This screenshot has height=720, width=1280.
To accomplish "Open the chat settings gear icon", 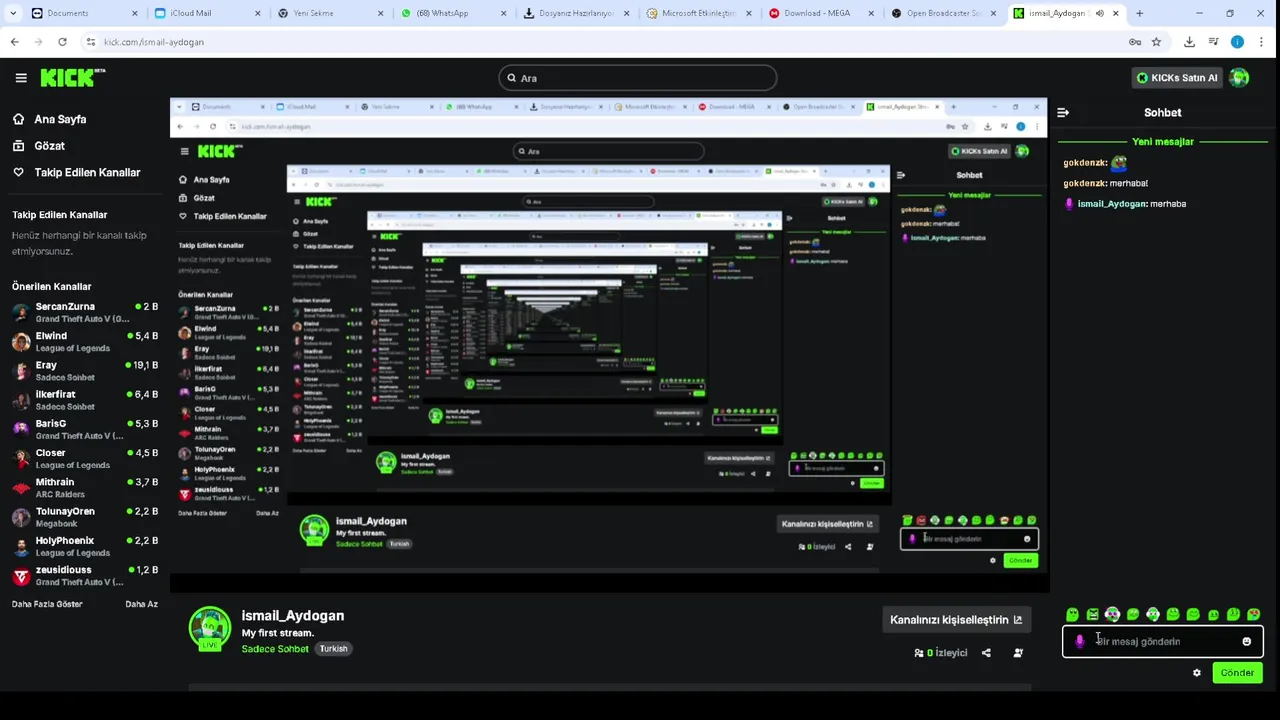I will tap(1197, 673).
